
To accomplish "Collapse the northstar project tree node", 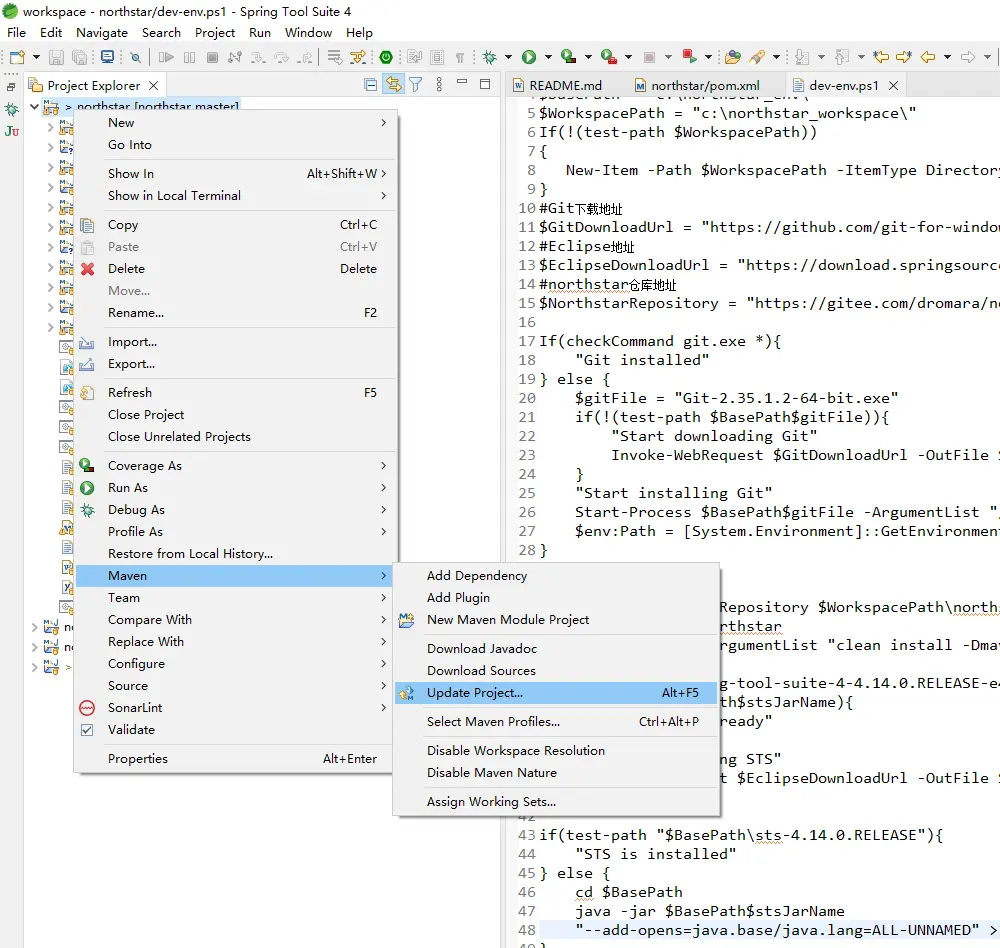I will [x=35, y=106].
